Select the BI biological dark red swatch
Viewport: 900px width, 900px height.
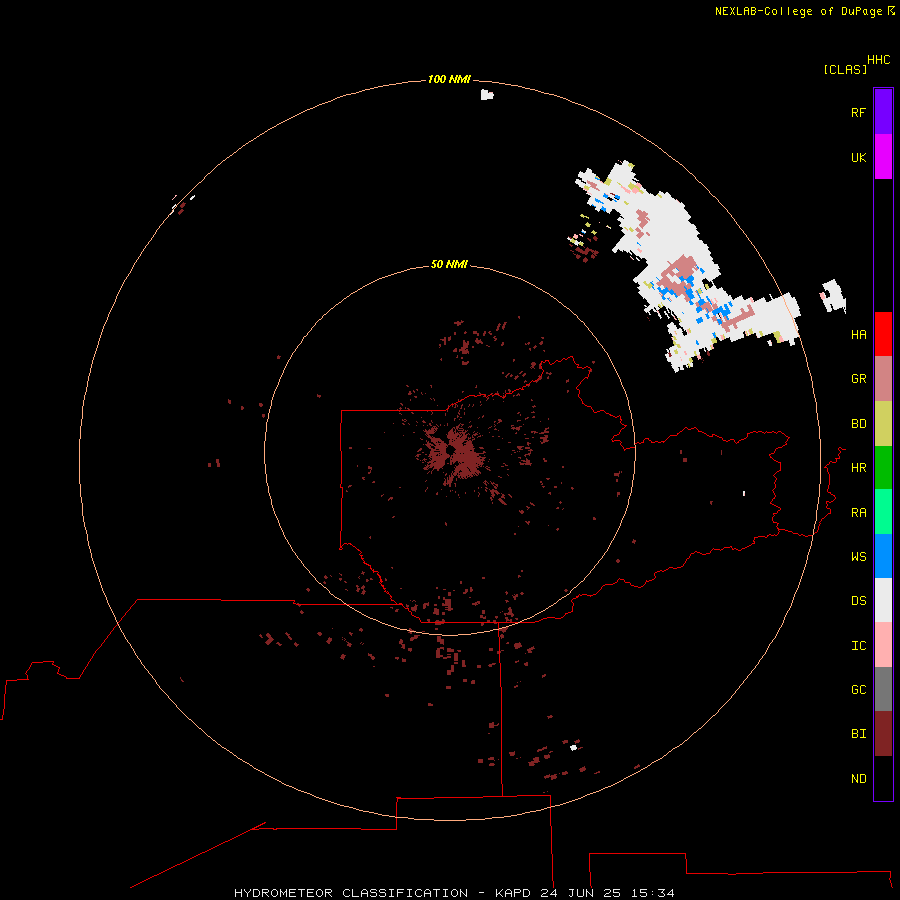(x=883, y=734)
